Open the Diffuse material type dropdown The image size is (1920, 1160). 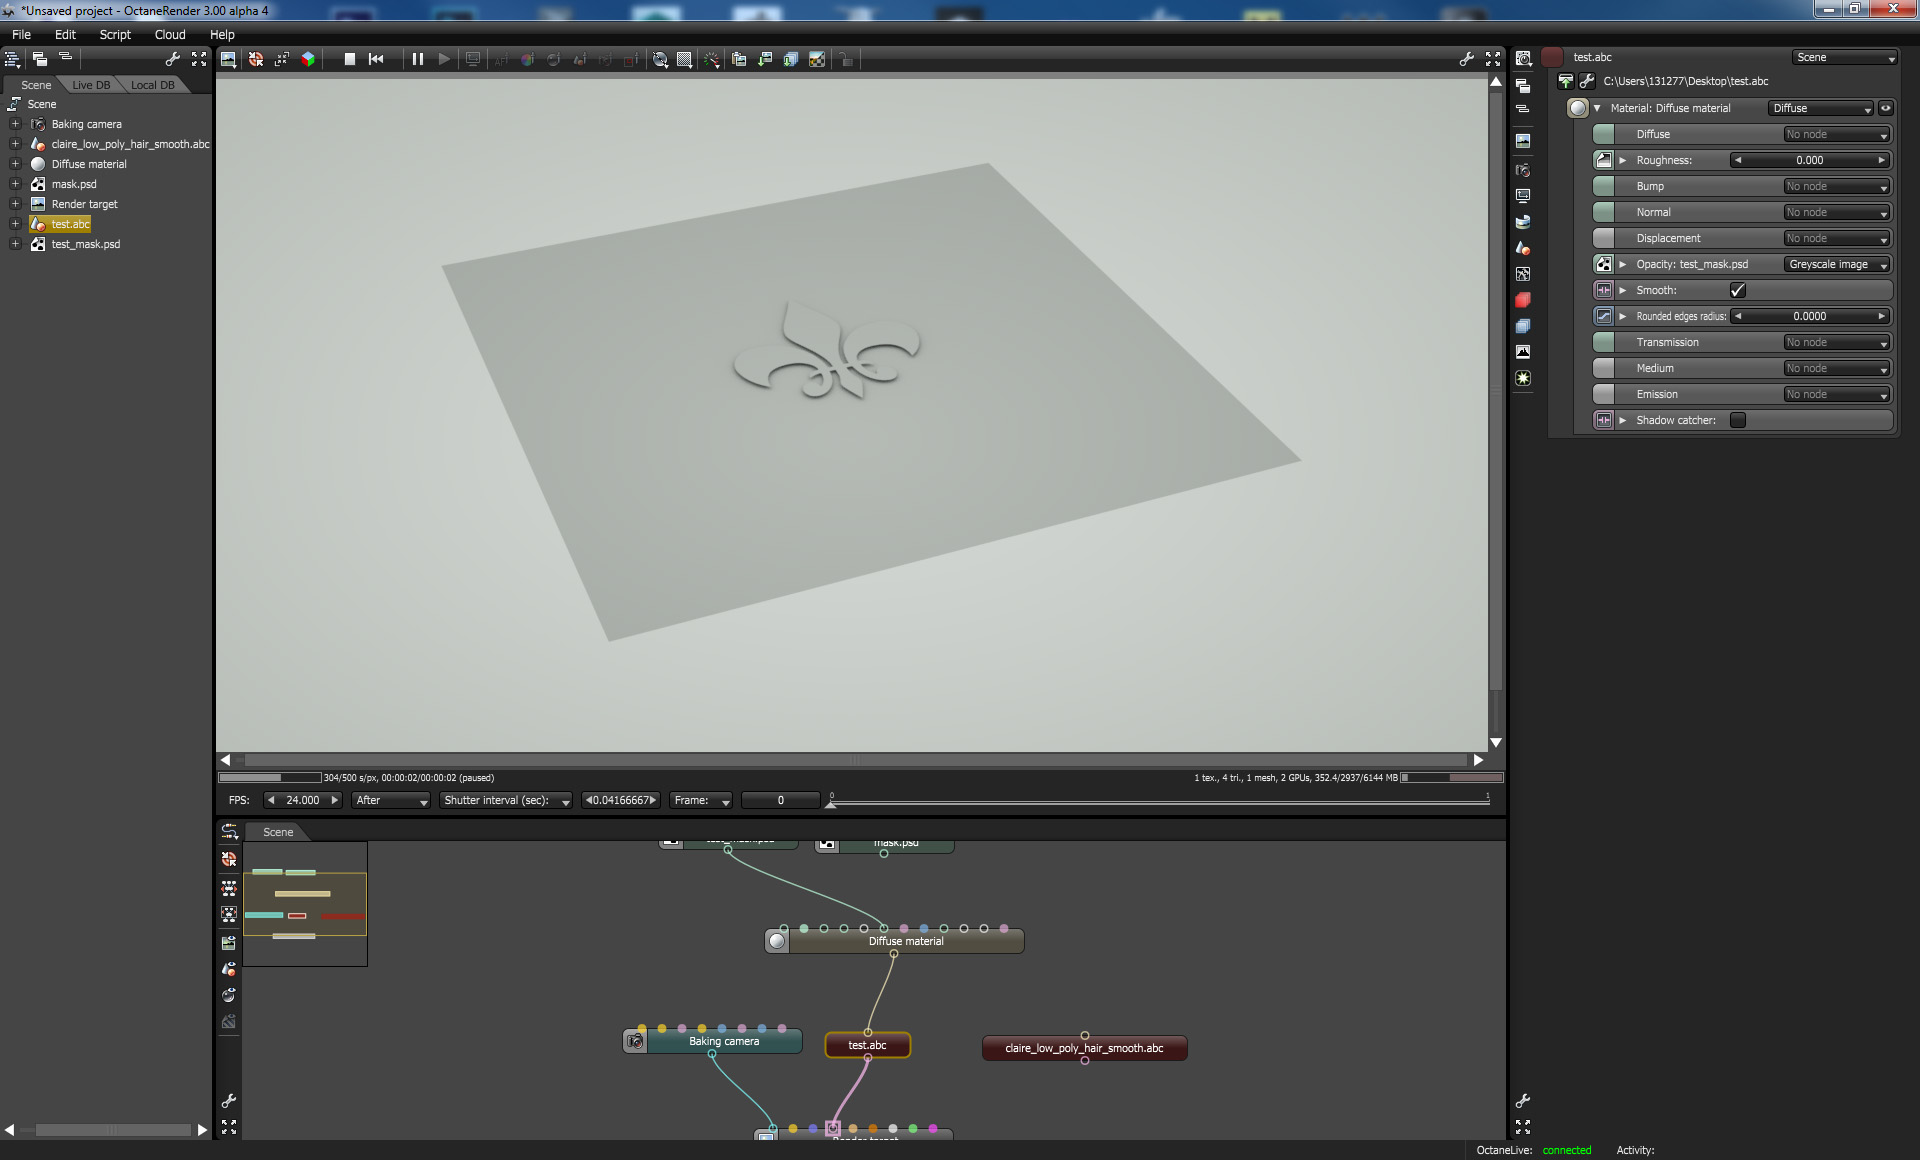pyautogui.click(x=1821, y=109)
